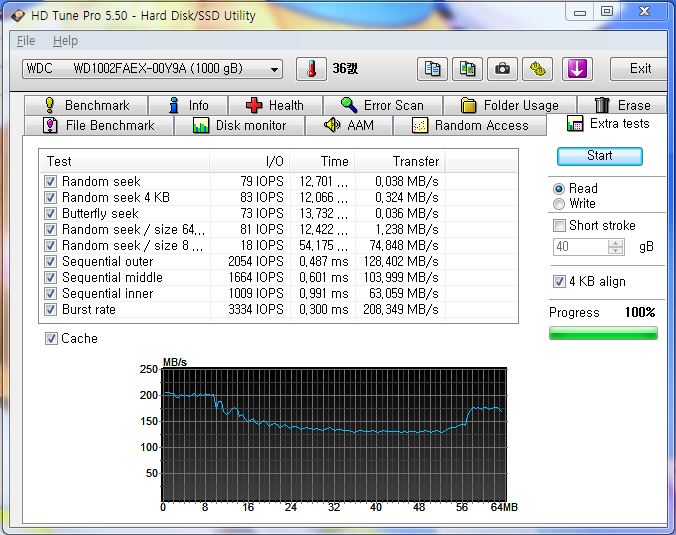Toggle the Sequential inner checkbox
Viewport: 676px width, 535px height.
pos(50,294)
